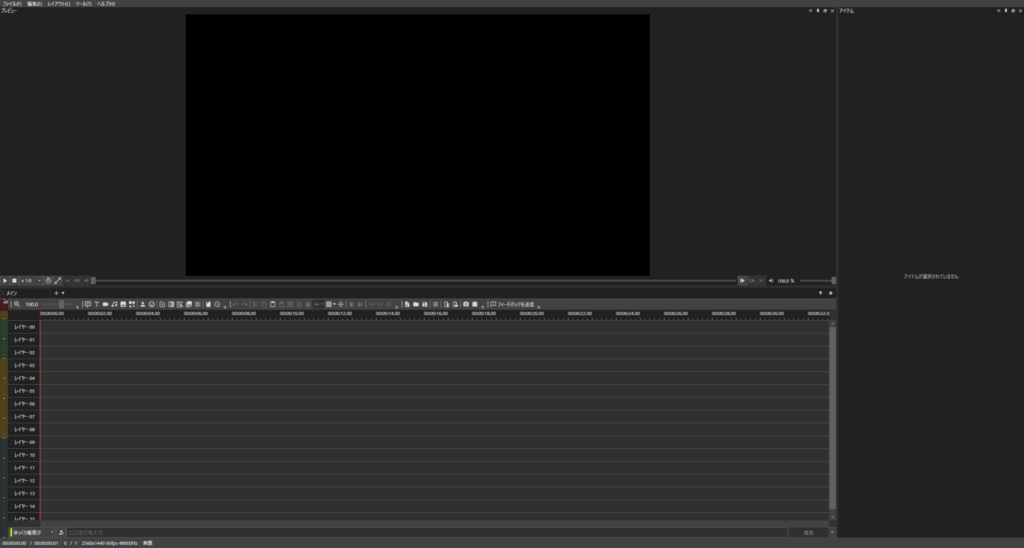
Task: Open the ゆっくり魔理沙 character dropdown
Action: pos(33,533)
